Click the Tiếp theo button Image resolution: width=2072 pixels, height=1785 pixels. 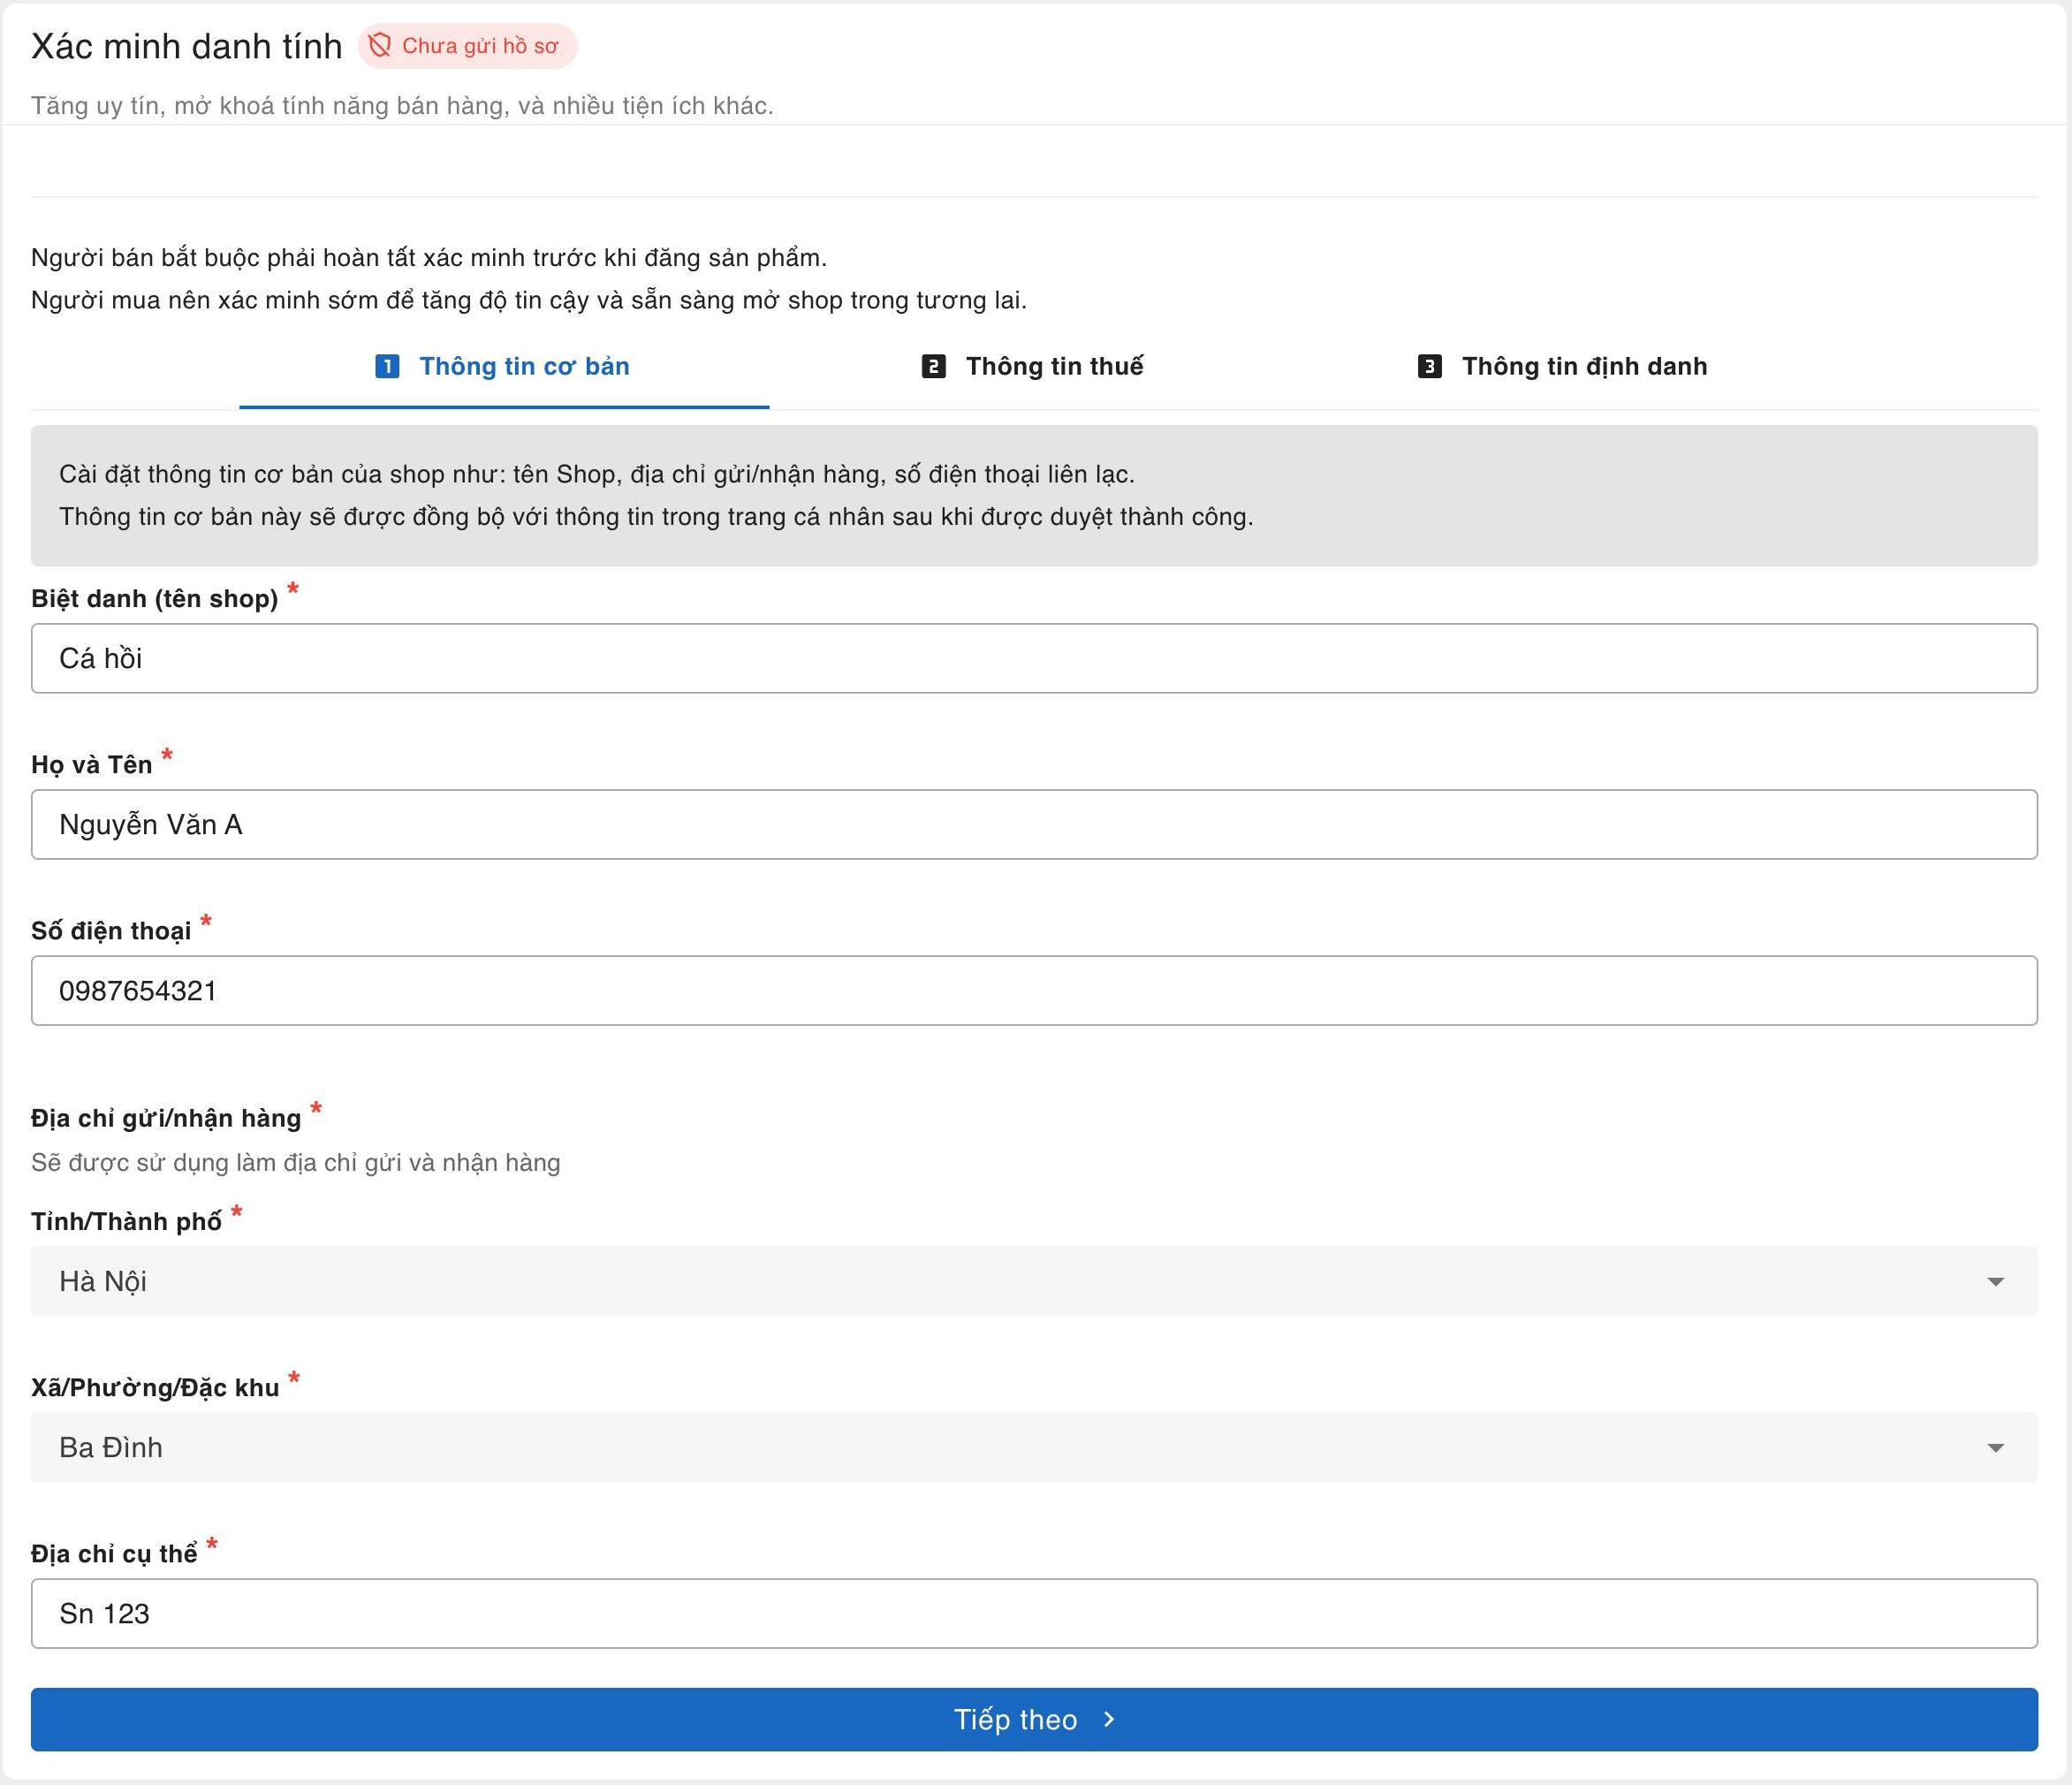1034,1719
